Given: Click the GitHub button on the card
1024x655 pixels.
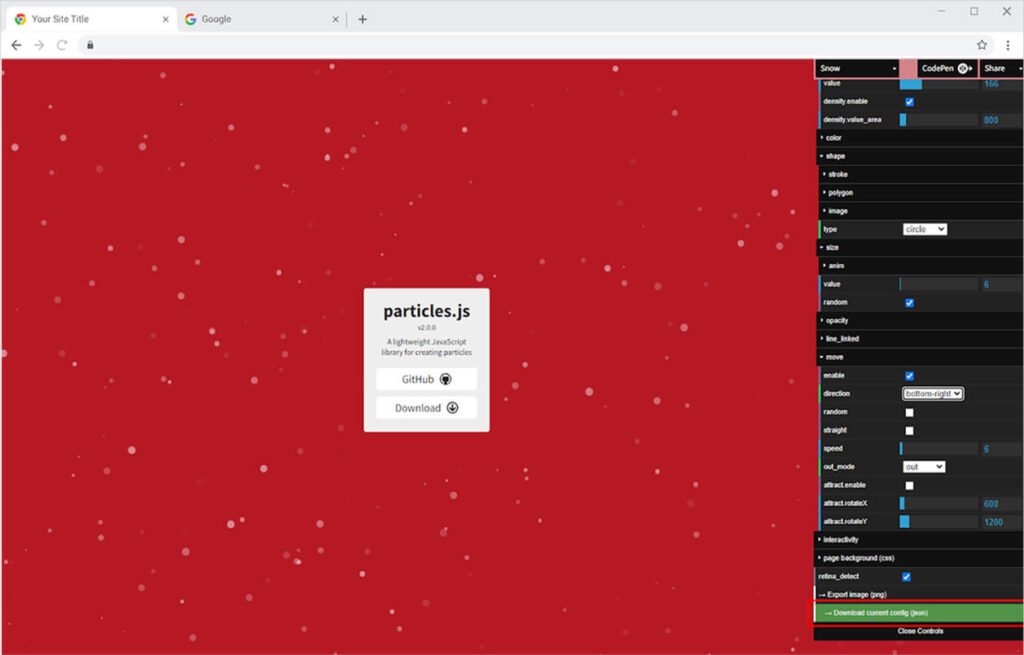Looking at the screenshot, I should pyautogui.click(x=426, y=380).
